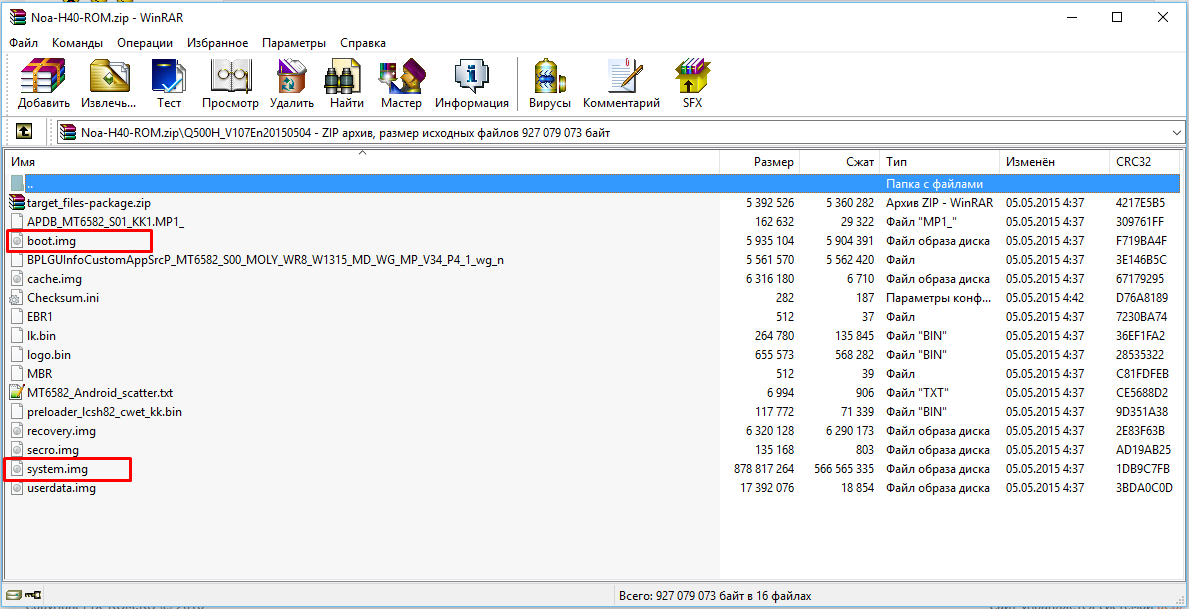Click the status bar total size text
1189x609 pixels.
[714, 595]
